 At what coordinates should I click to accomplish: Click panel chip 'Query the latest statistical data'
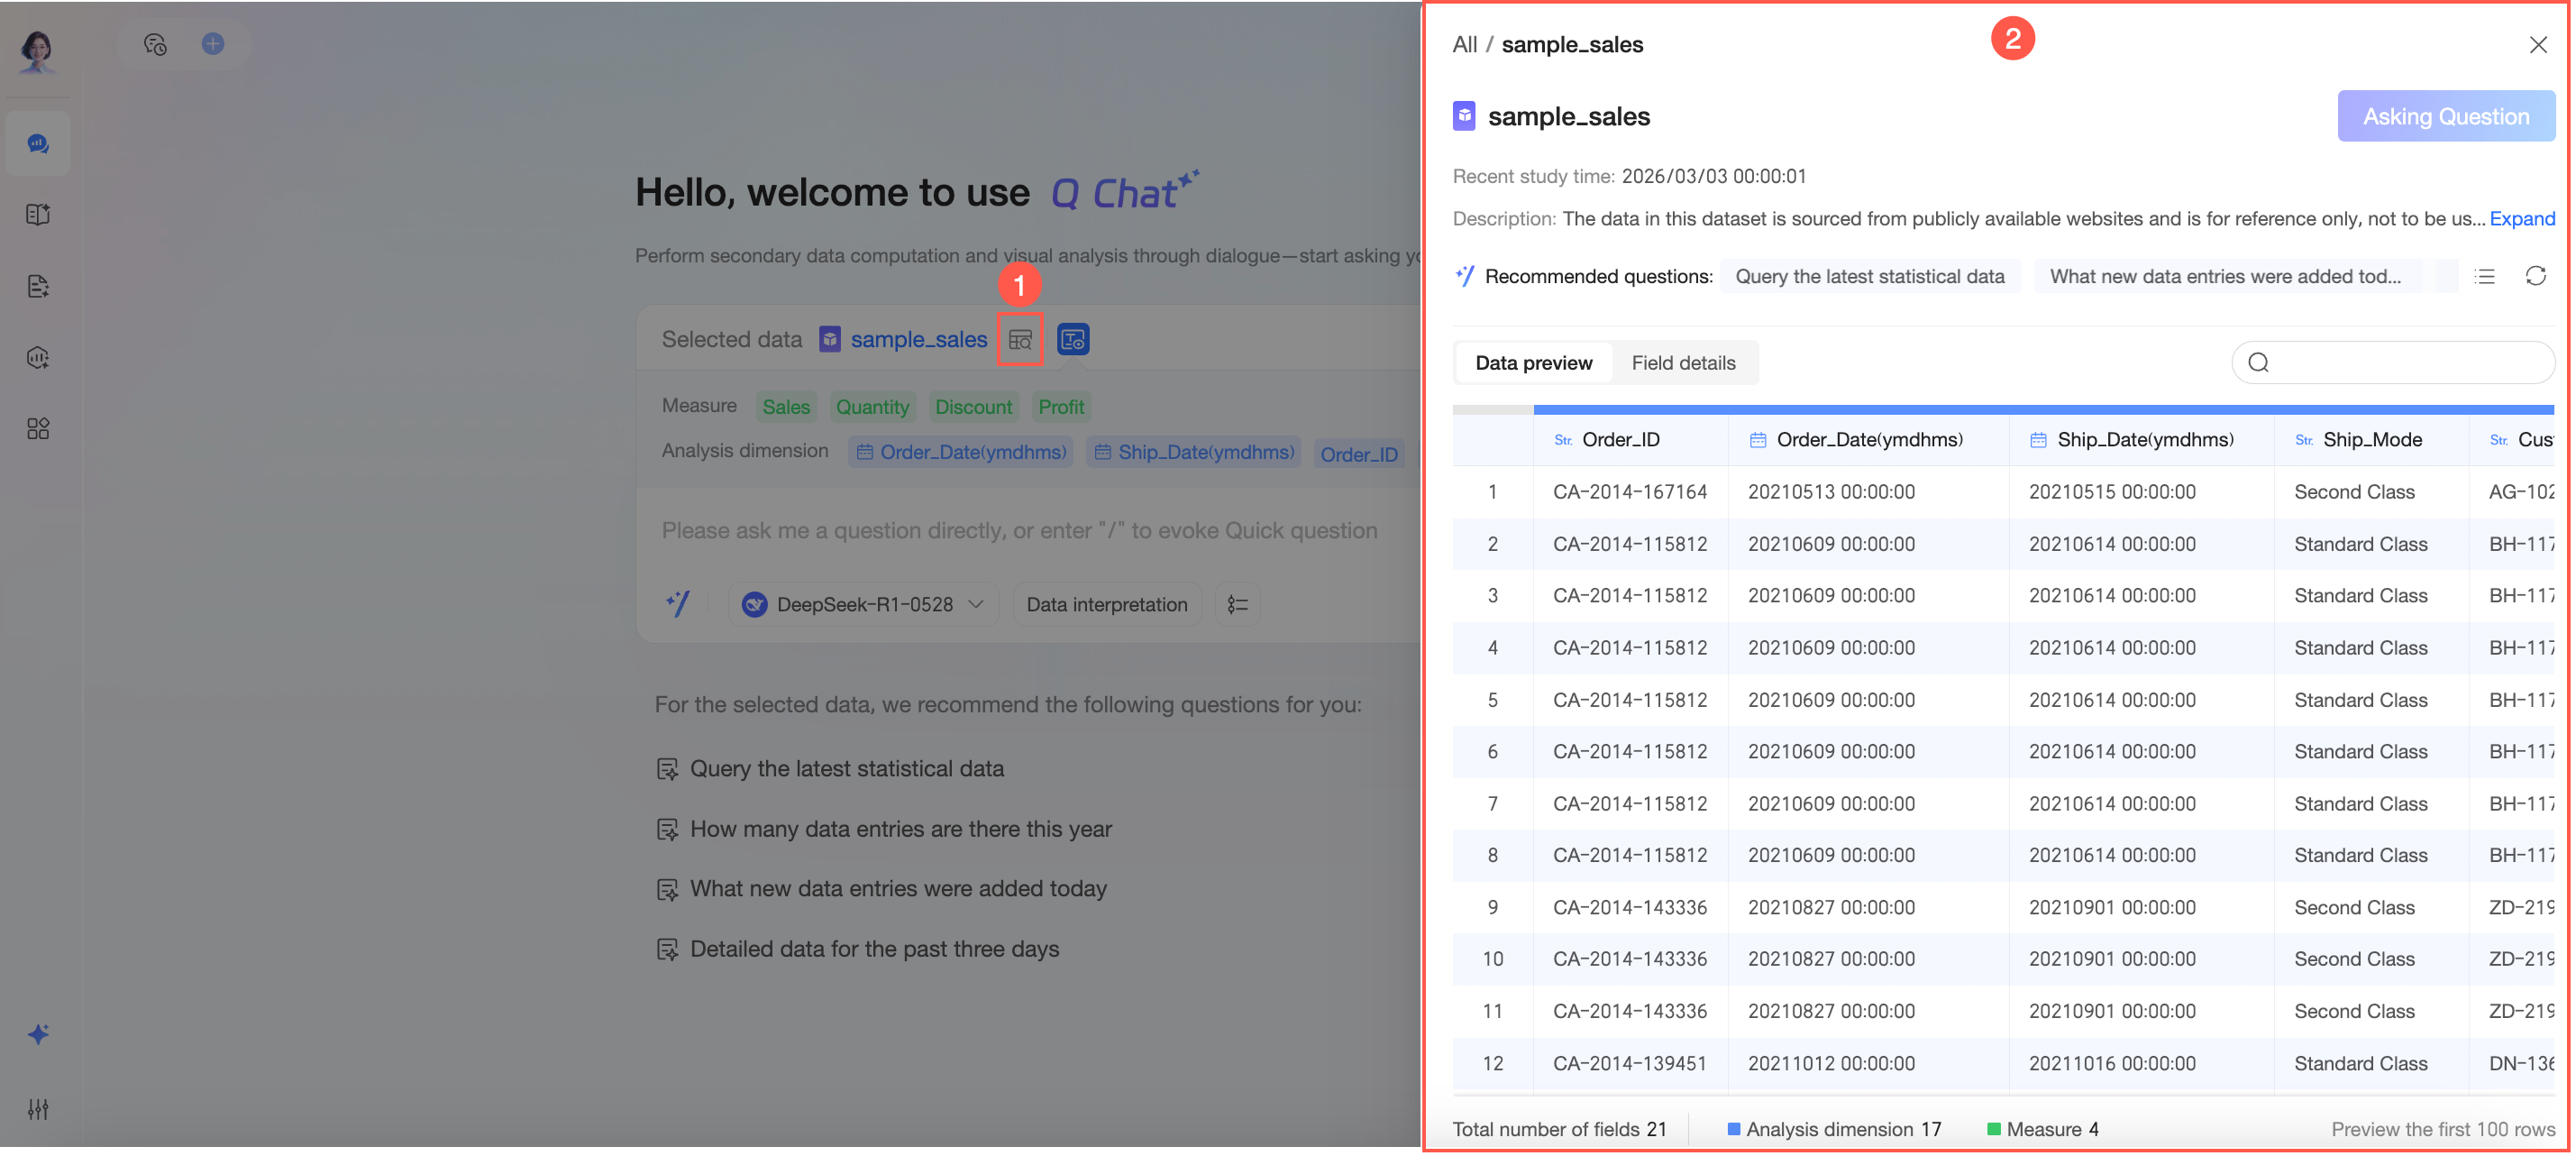click(x=1870, y=277)
